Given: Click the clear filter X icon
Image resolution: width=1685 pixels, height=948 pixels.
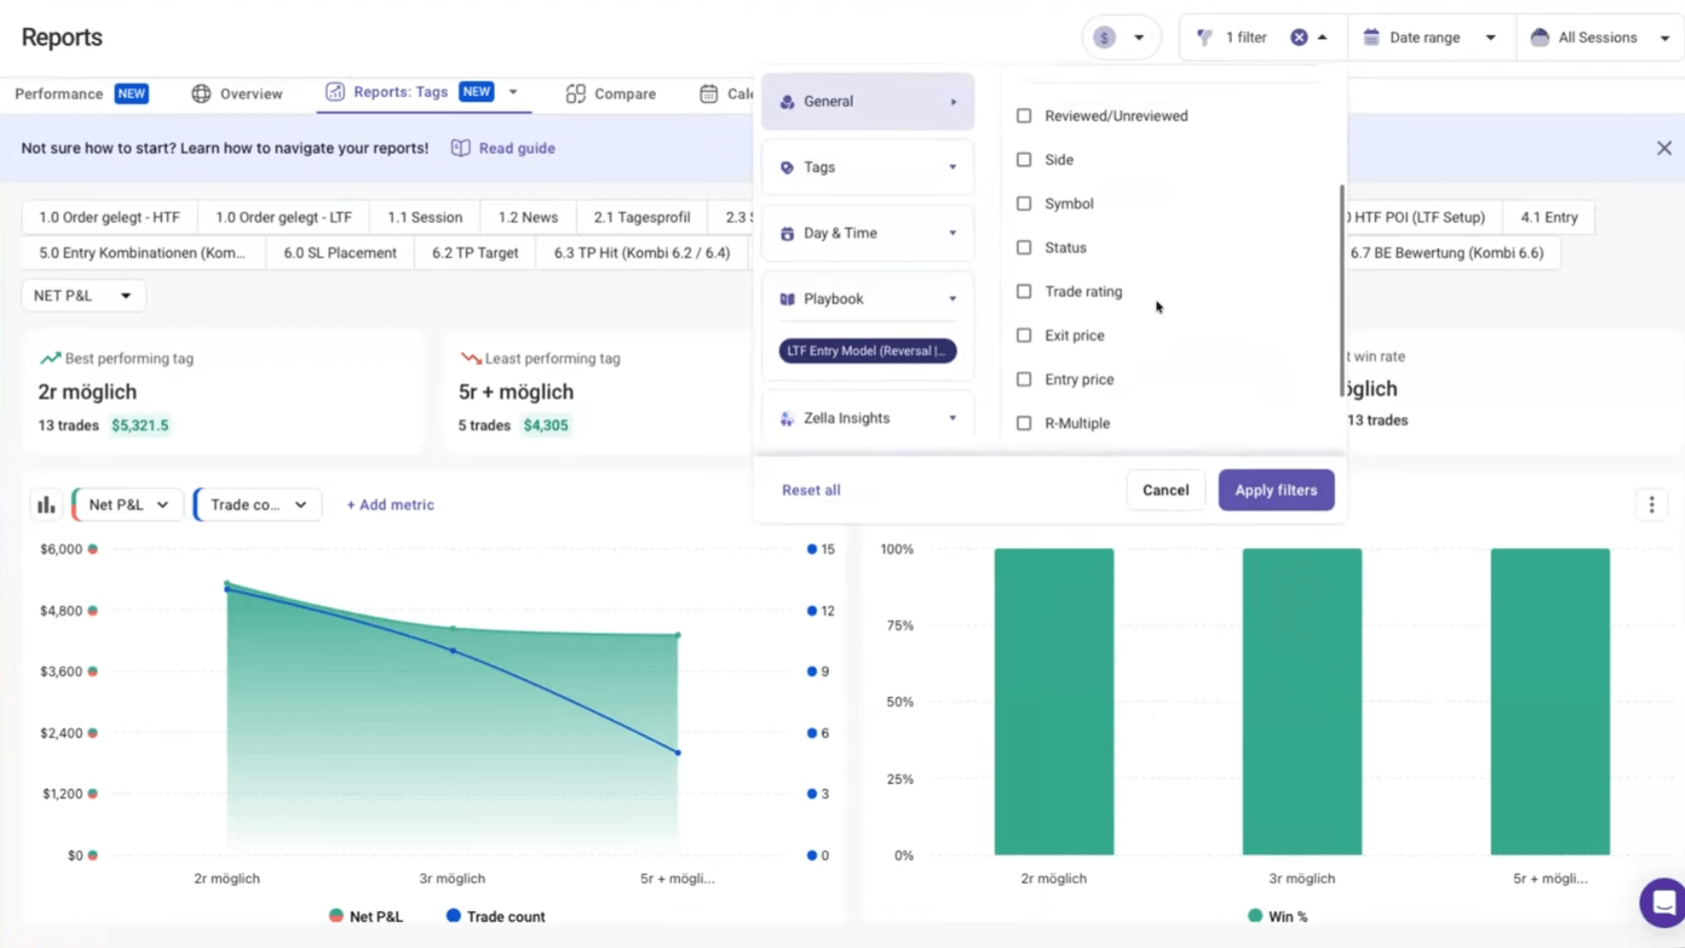Looking at the screenshot, I should point(1298,38).
